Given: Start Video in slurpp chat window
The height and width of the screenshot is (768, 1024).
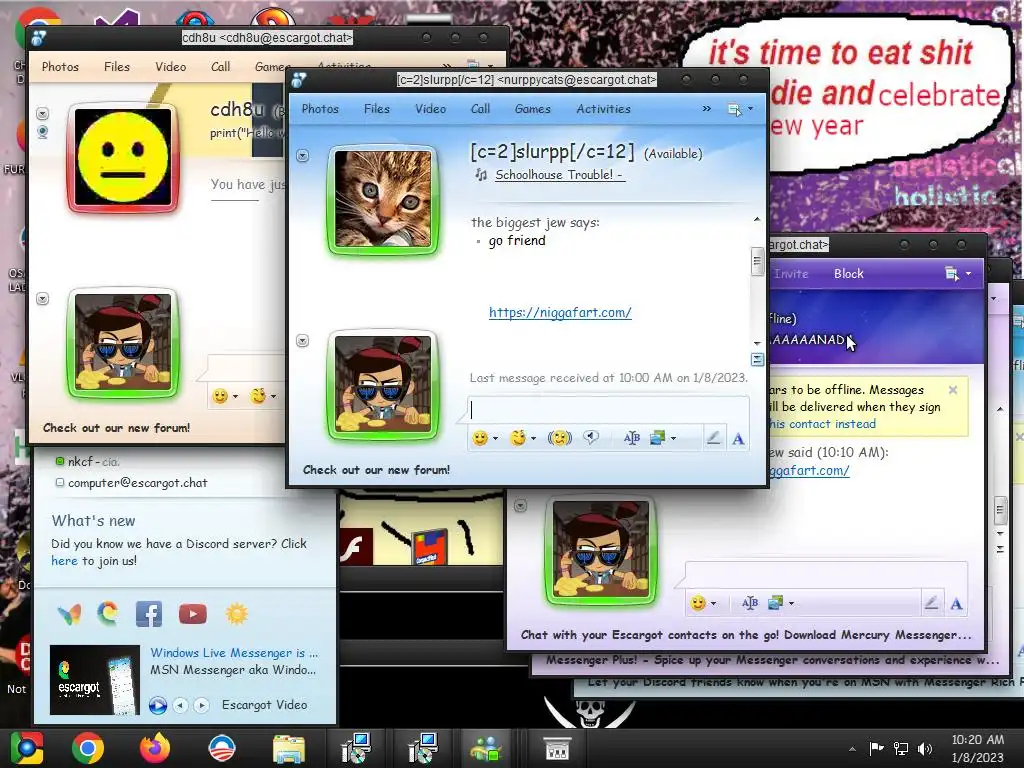Looking at the screenshot, I should tap(430, 109).
